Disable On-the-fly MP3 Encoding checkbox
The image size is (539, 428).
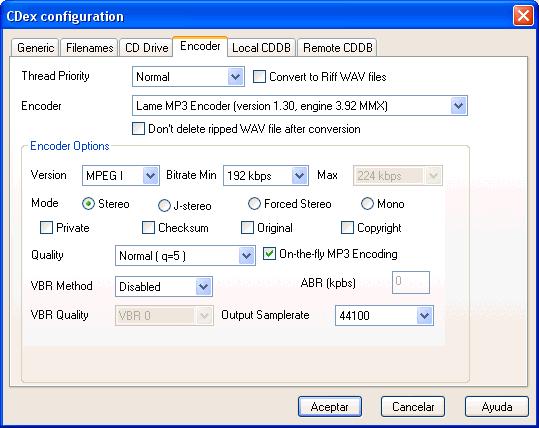point(269,254)
